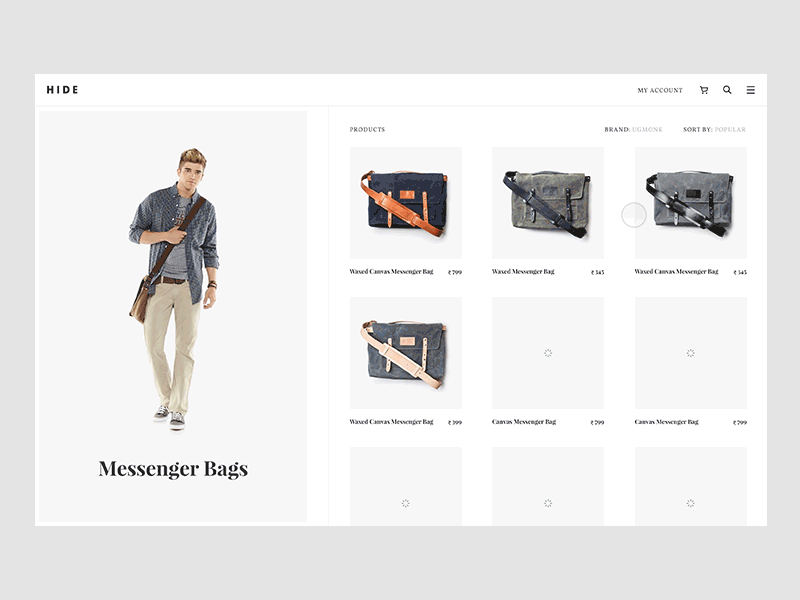Image resolution: width=800 pixels, height=600 pixels.
Task: Click the loading spinner below Canvas Messenger Bag
Action: click(547, 352)
